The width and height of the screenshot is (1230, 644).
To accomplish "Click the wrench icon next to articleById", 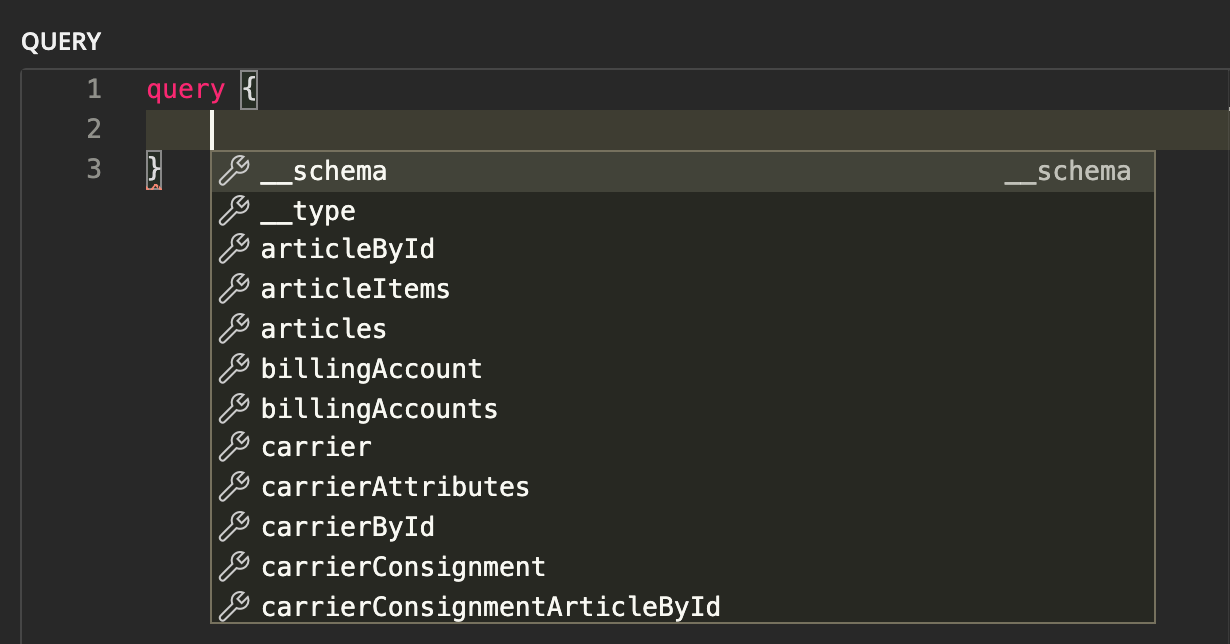I will pyautogui.click(x=233, y=250).
